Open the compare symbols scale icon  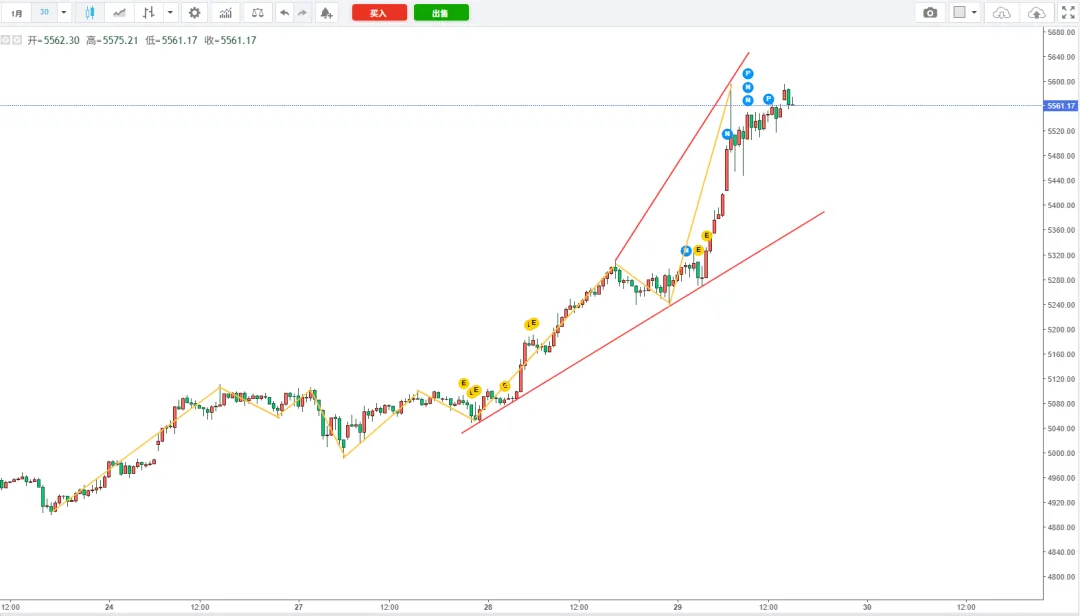(x=258, y=12)
